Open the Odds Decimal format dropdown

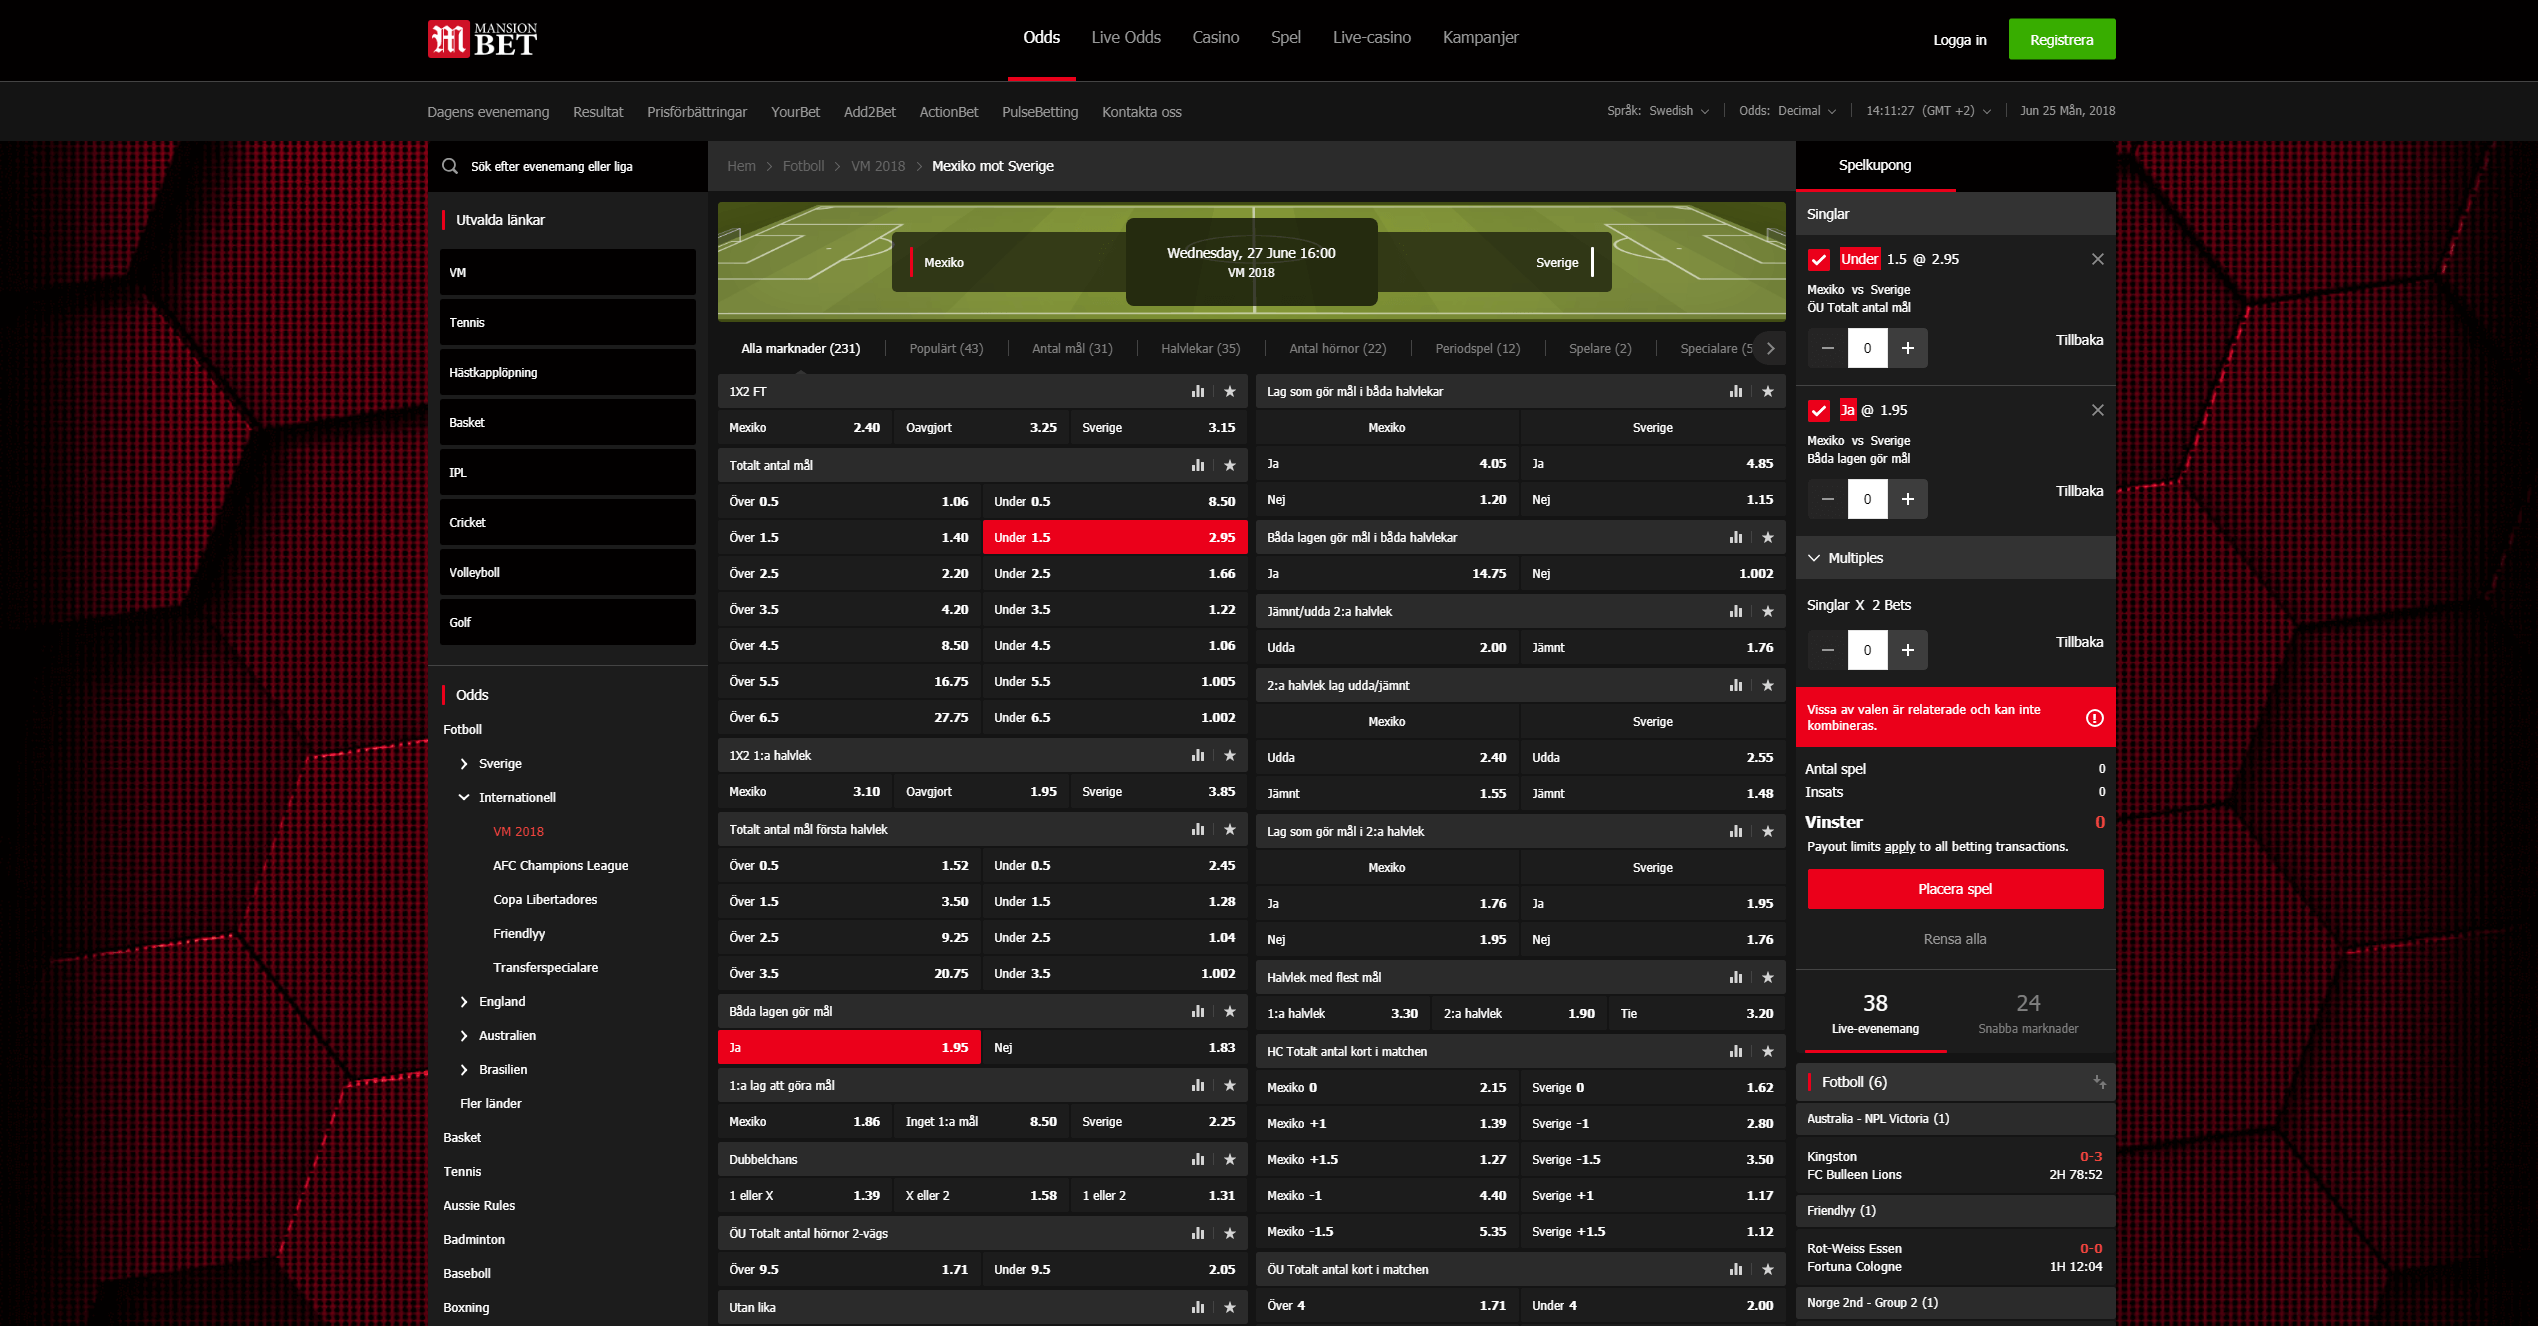[1788, 111]
